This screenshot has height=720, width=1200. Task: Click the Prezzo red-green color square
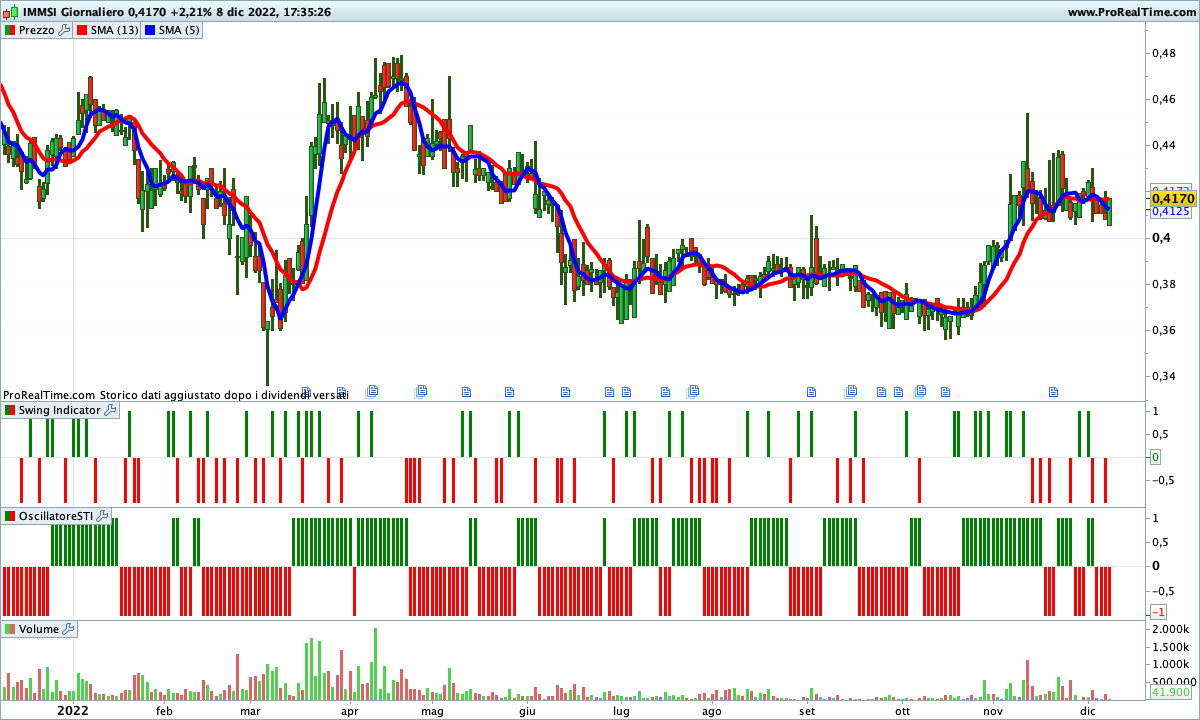tap(10, 30)
